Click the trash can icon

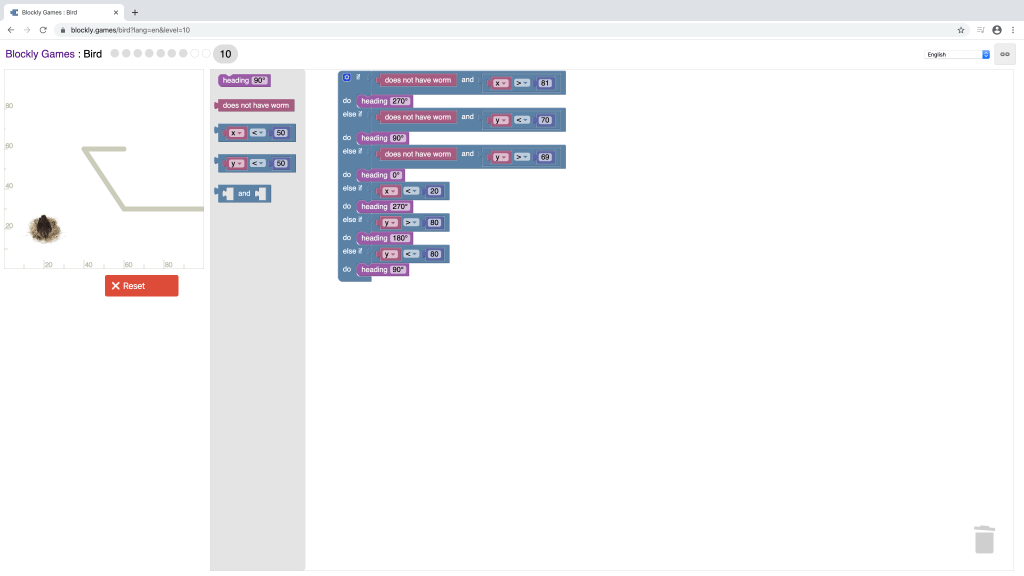(984, 539)
